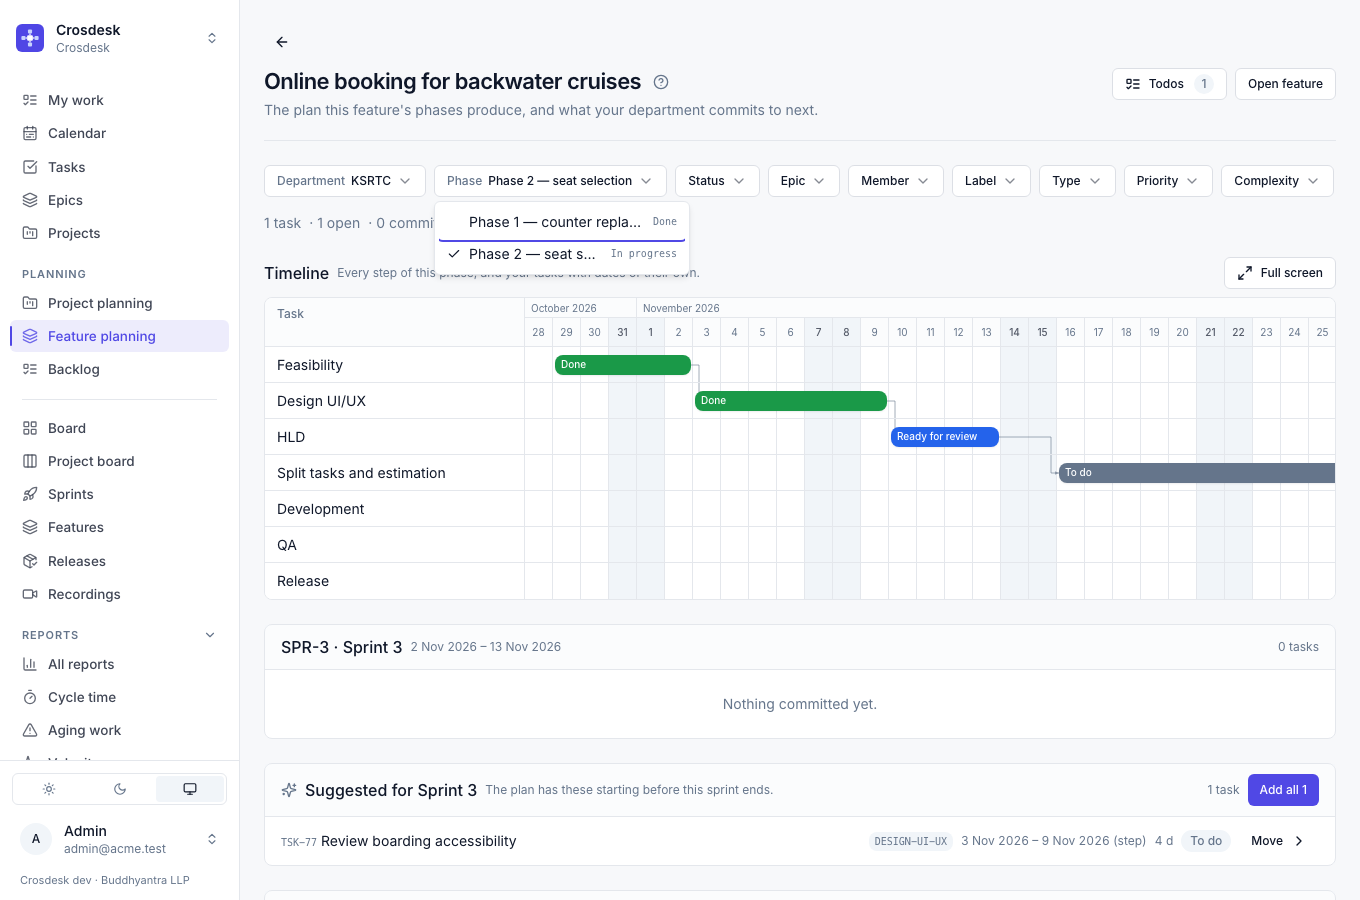The image size is (1360, 900).
Task: Open the Cycle time report
Action: (x=119, y=697)
